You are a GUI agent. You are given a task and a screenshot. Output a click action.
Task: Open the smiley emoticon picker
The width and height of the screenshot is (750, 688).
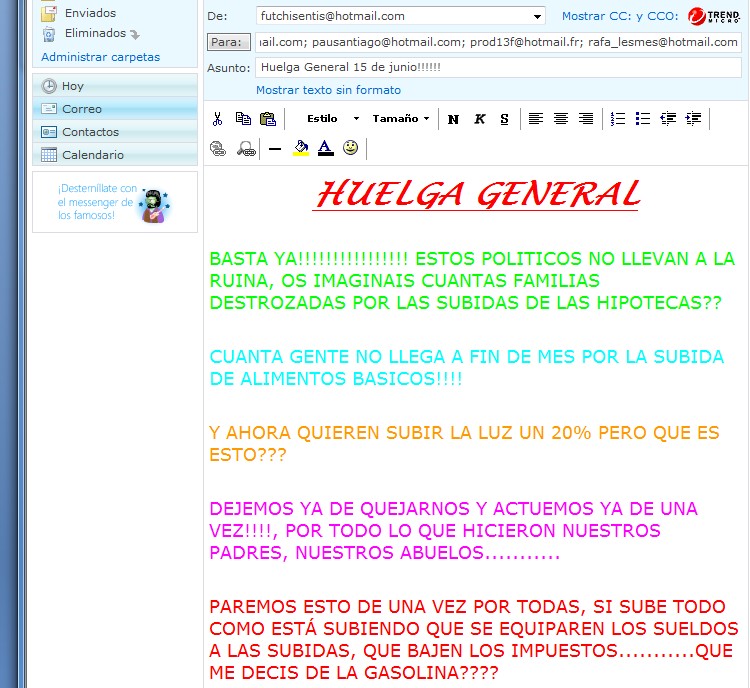350,148
